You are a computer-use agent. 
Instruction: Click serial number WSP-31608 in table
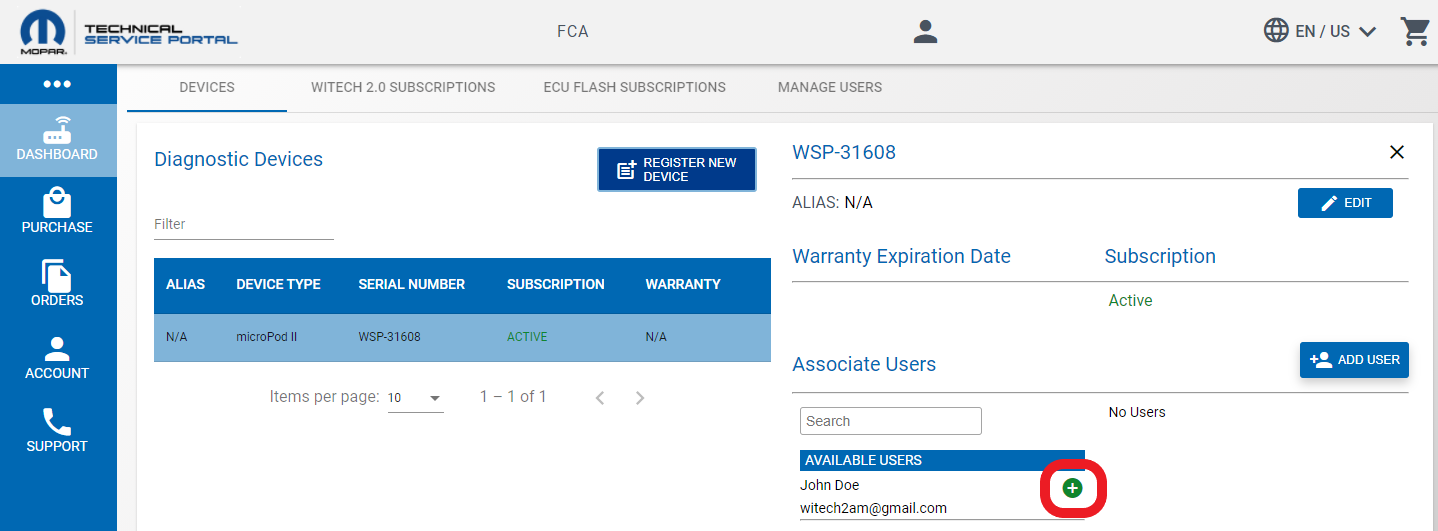pyautogui.click(x=389, y=337)
